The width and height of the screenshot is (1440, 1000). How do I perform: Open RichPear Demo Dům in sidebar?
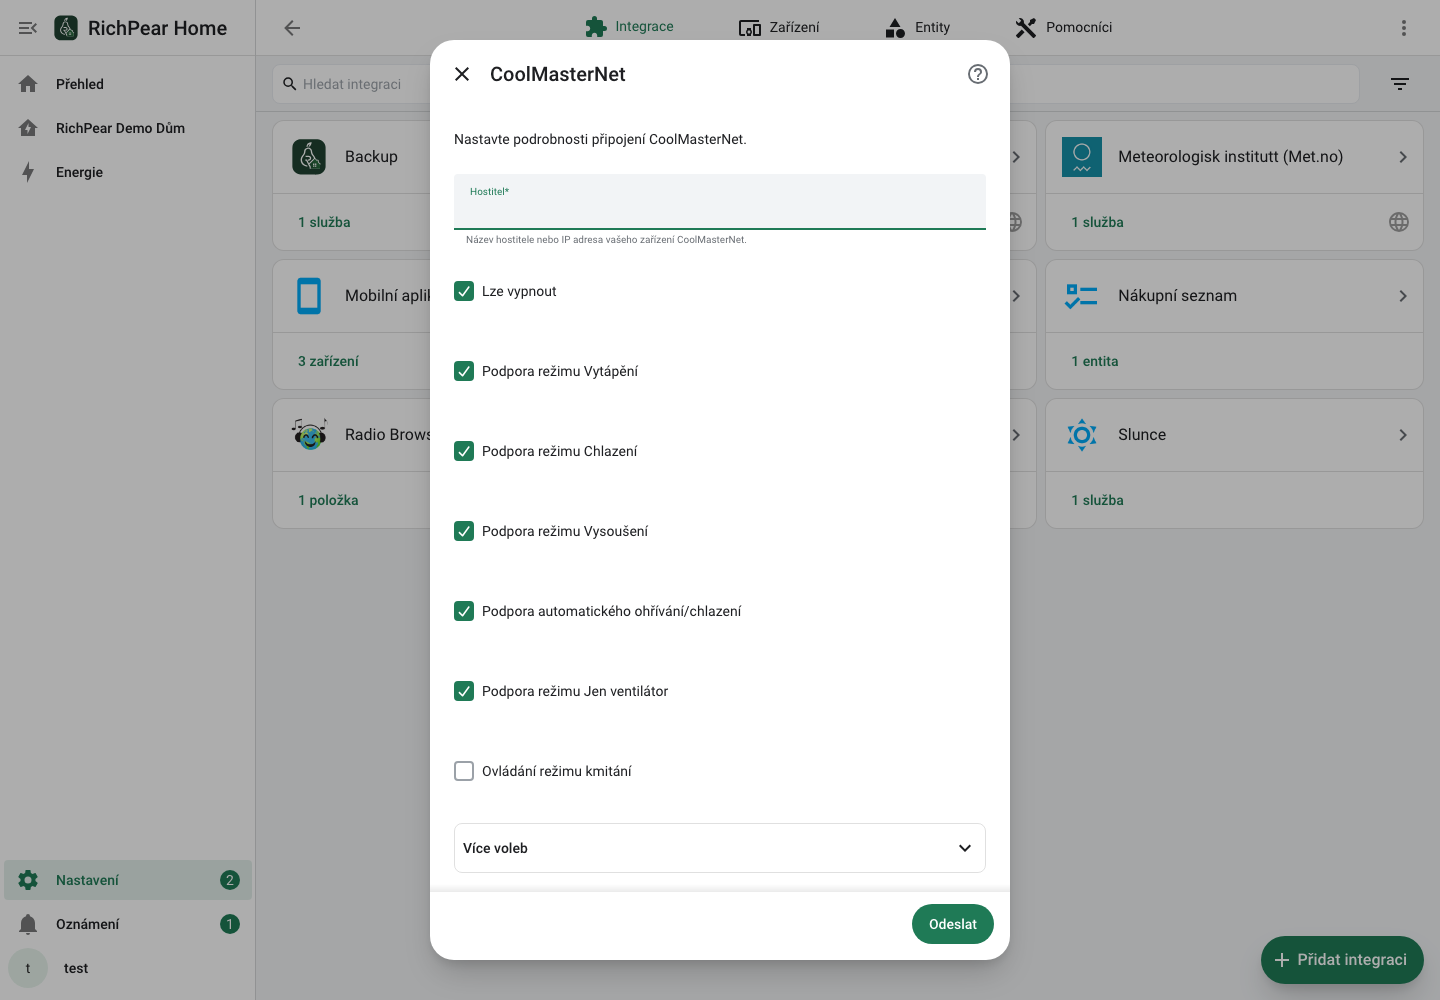point(128,128)
